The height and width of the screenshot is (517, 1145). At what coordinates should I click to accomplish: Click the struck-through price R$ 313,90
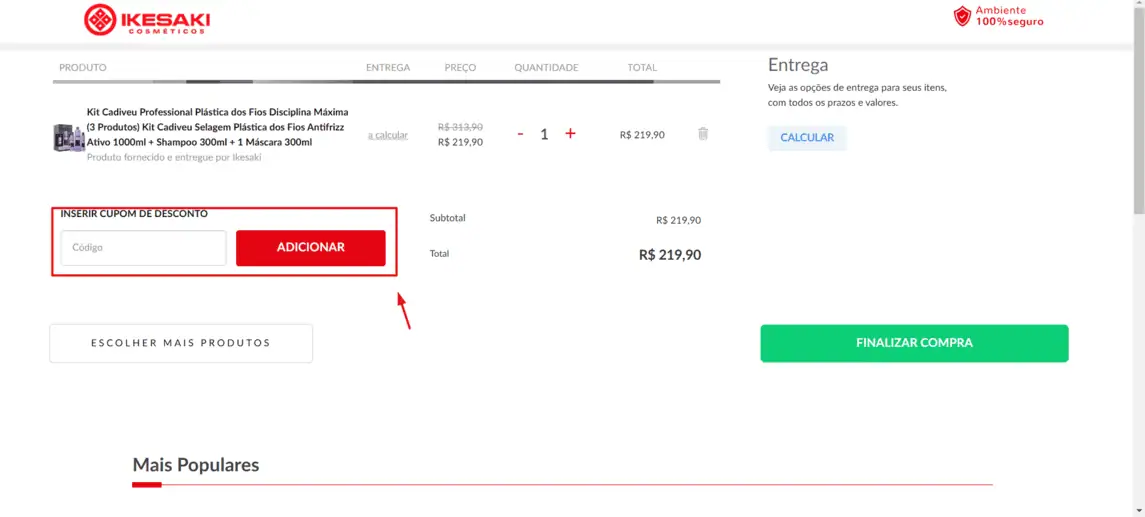click(460, 126)
